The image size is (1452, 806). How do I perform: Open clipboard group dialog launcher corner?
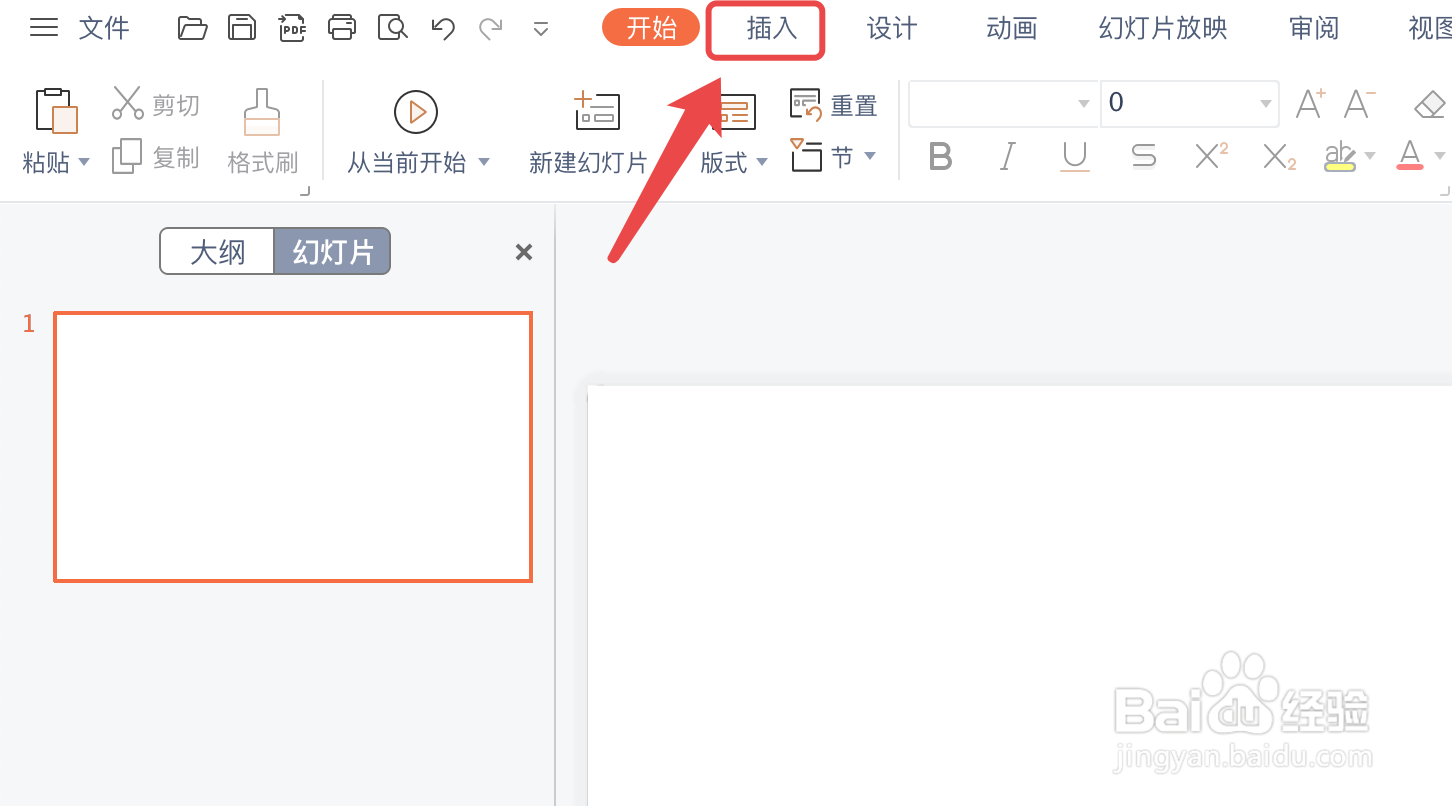(305, 190)
